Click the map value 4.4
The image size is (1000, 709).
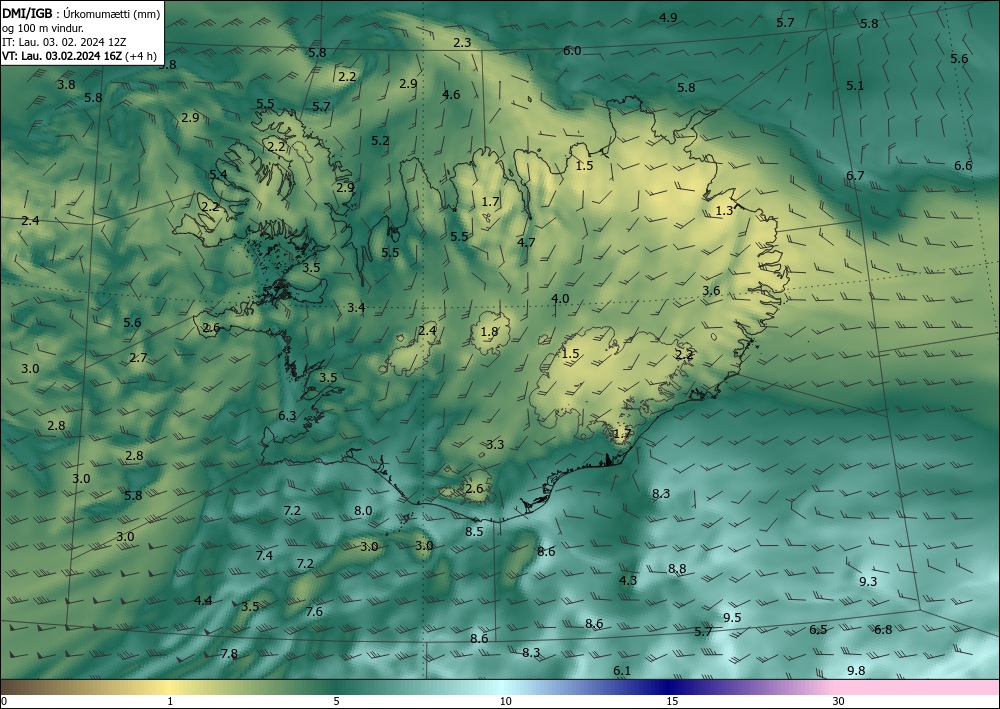203,601
